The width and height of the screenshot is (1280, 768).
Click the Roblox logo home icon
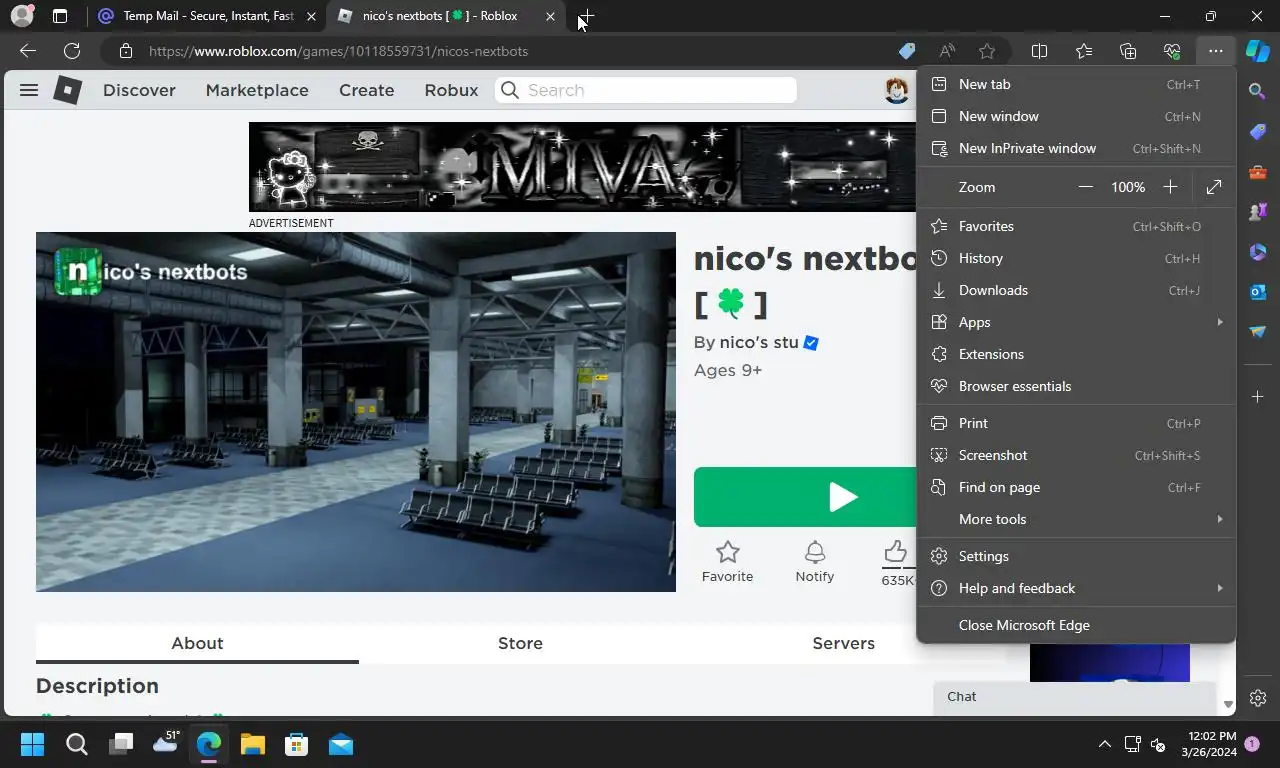(x=67, y=90)
